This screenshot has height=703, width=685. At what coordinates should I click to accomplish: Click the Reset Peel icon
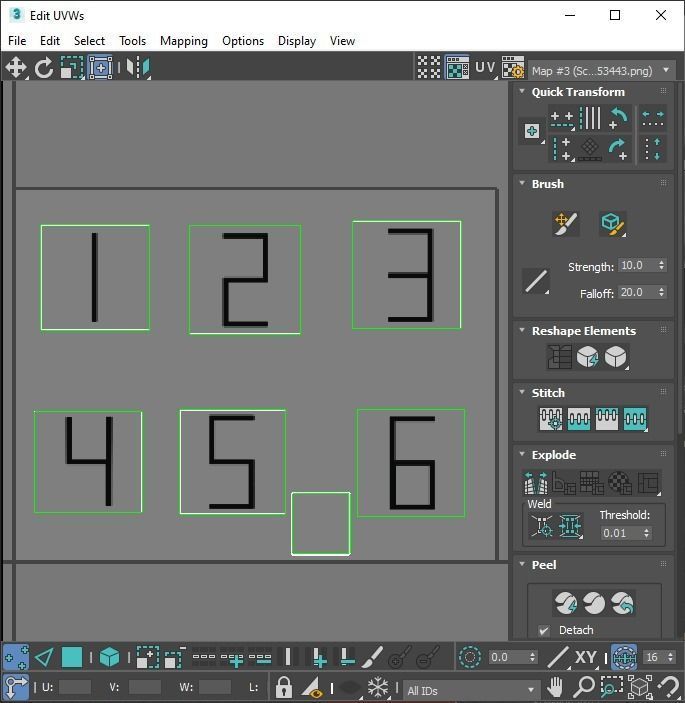pyautogui.click(x=623, y=603)
